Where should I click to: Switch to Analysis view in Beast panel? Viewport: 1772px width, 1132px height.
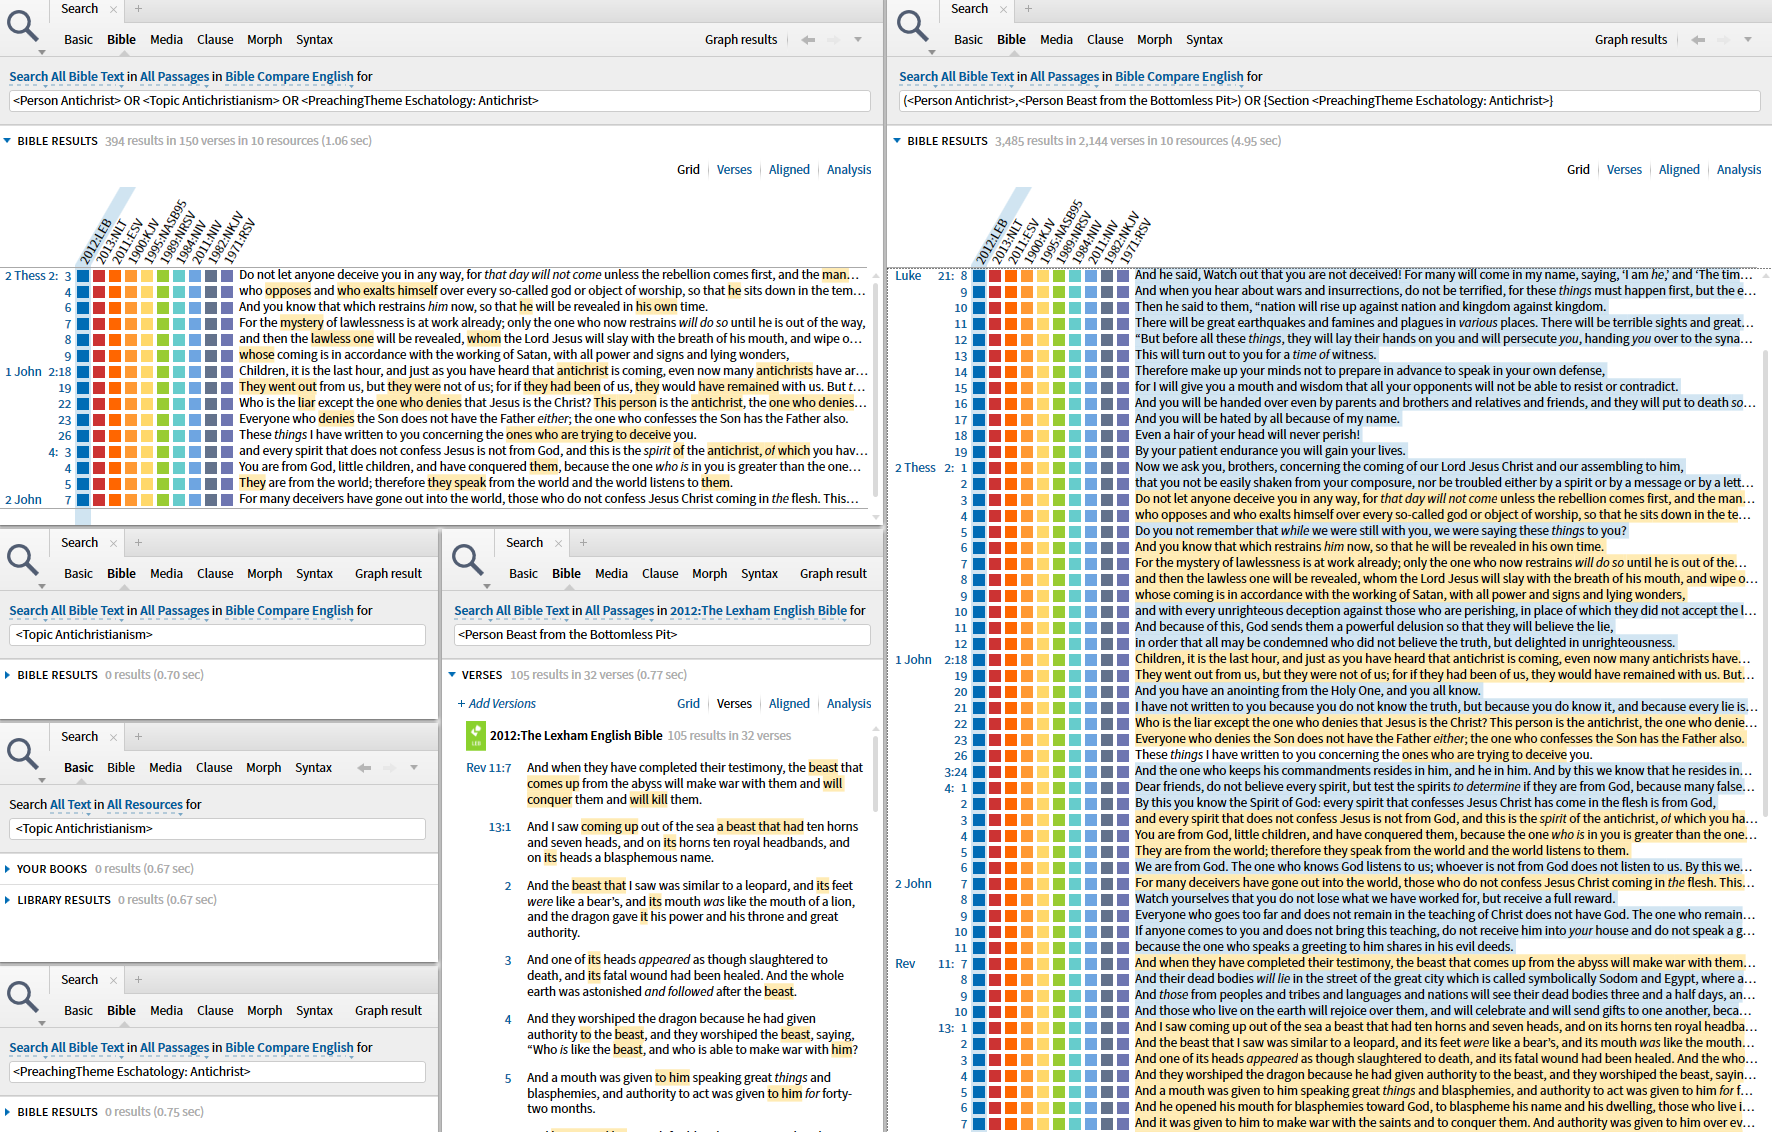[849, 704]
